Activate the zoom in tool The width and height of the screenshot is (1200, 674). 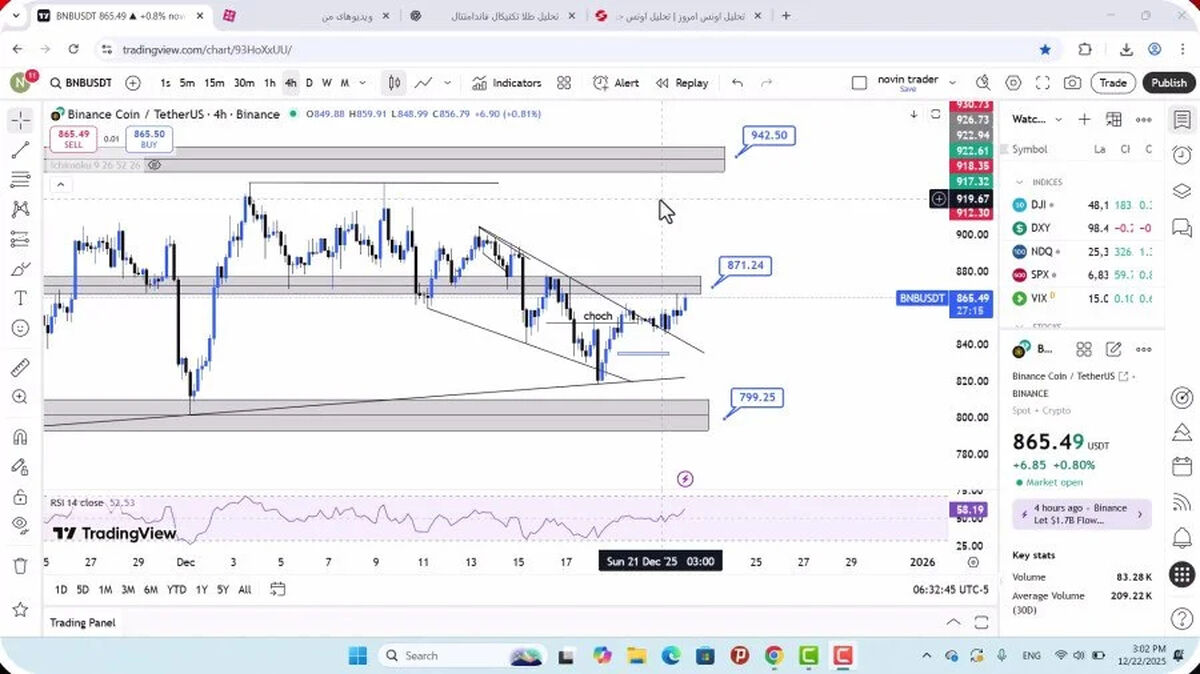20,397
